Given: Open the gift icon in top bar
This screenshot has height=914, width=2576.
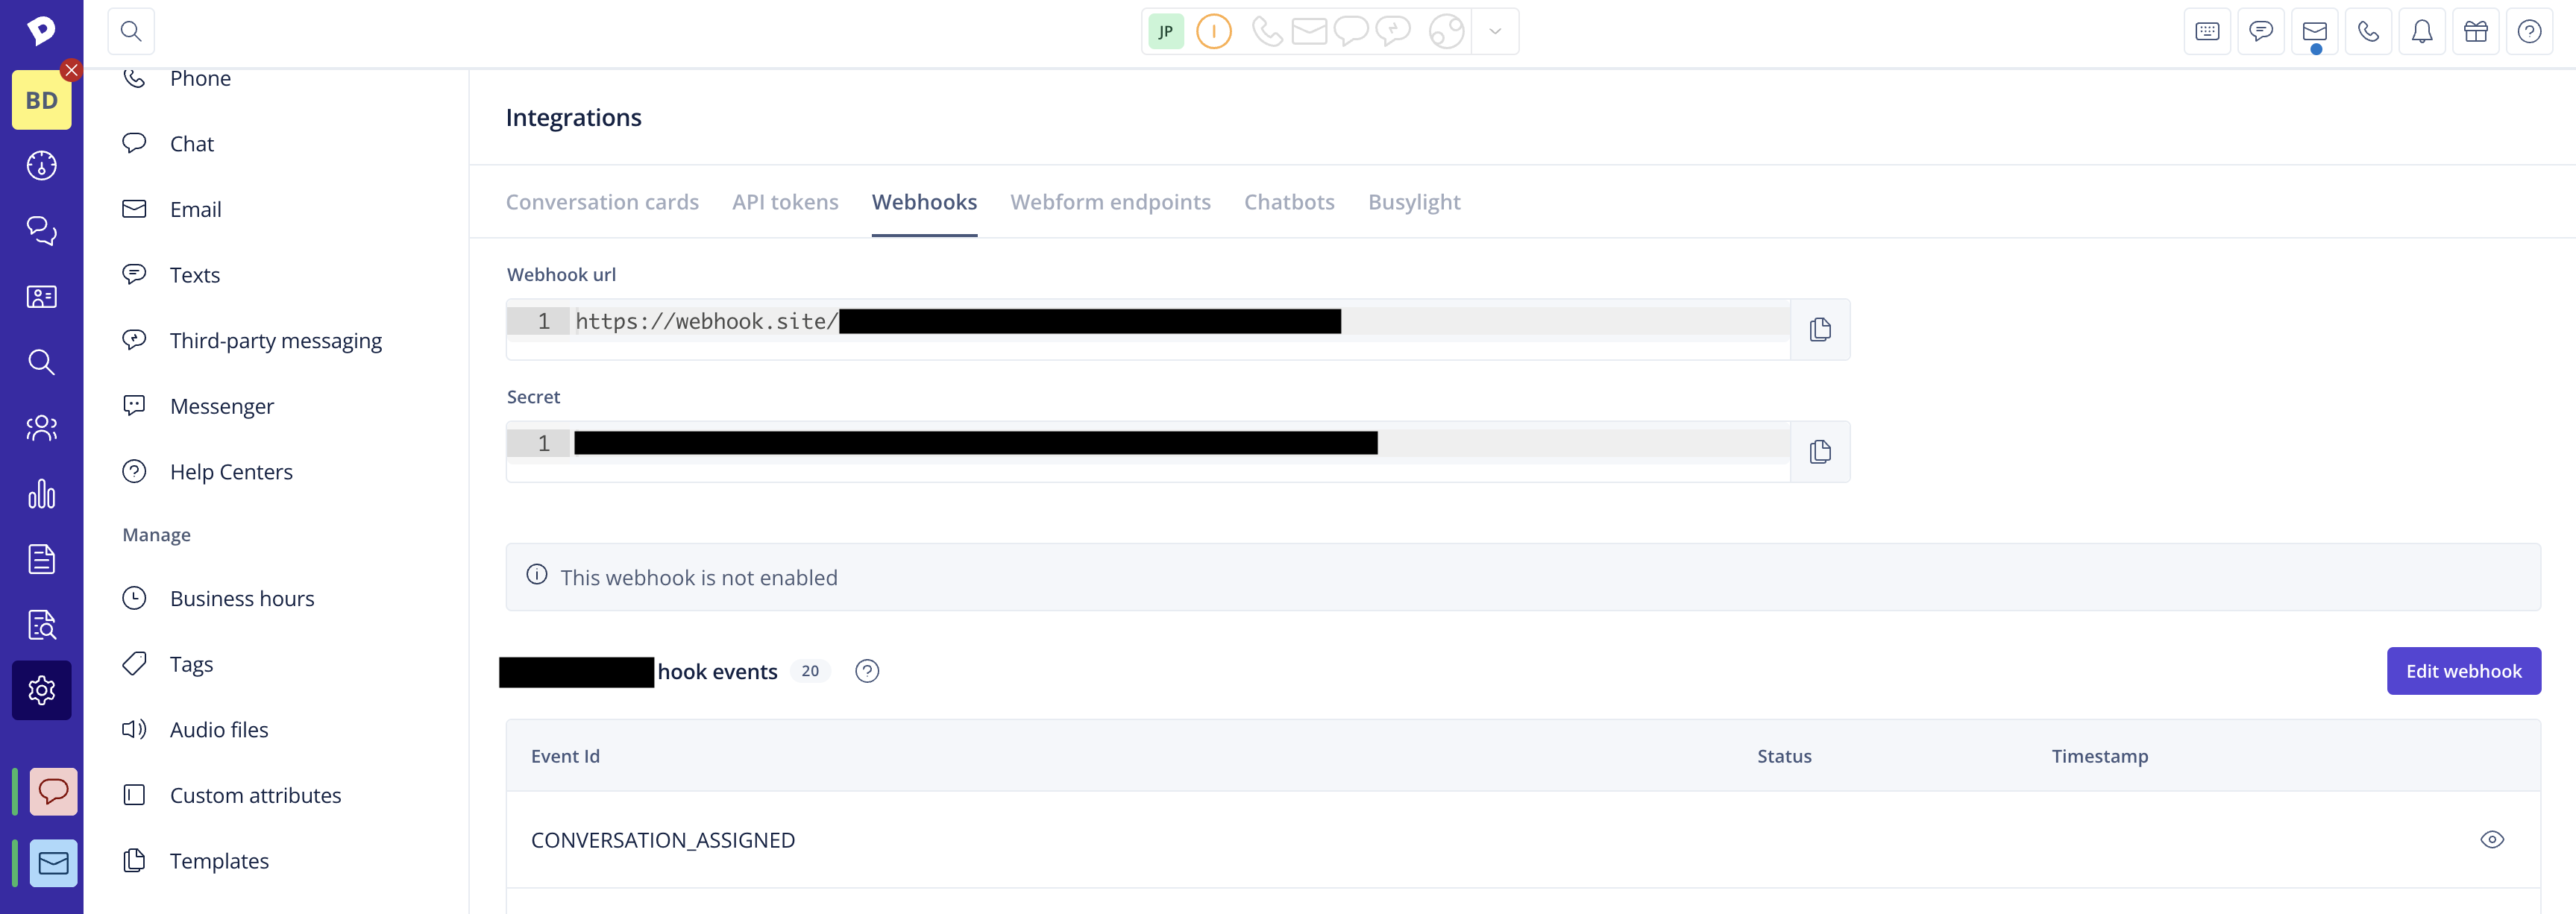Looking at the screenshot, I should coord(2475,31).
